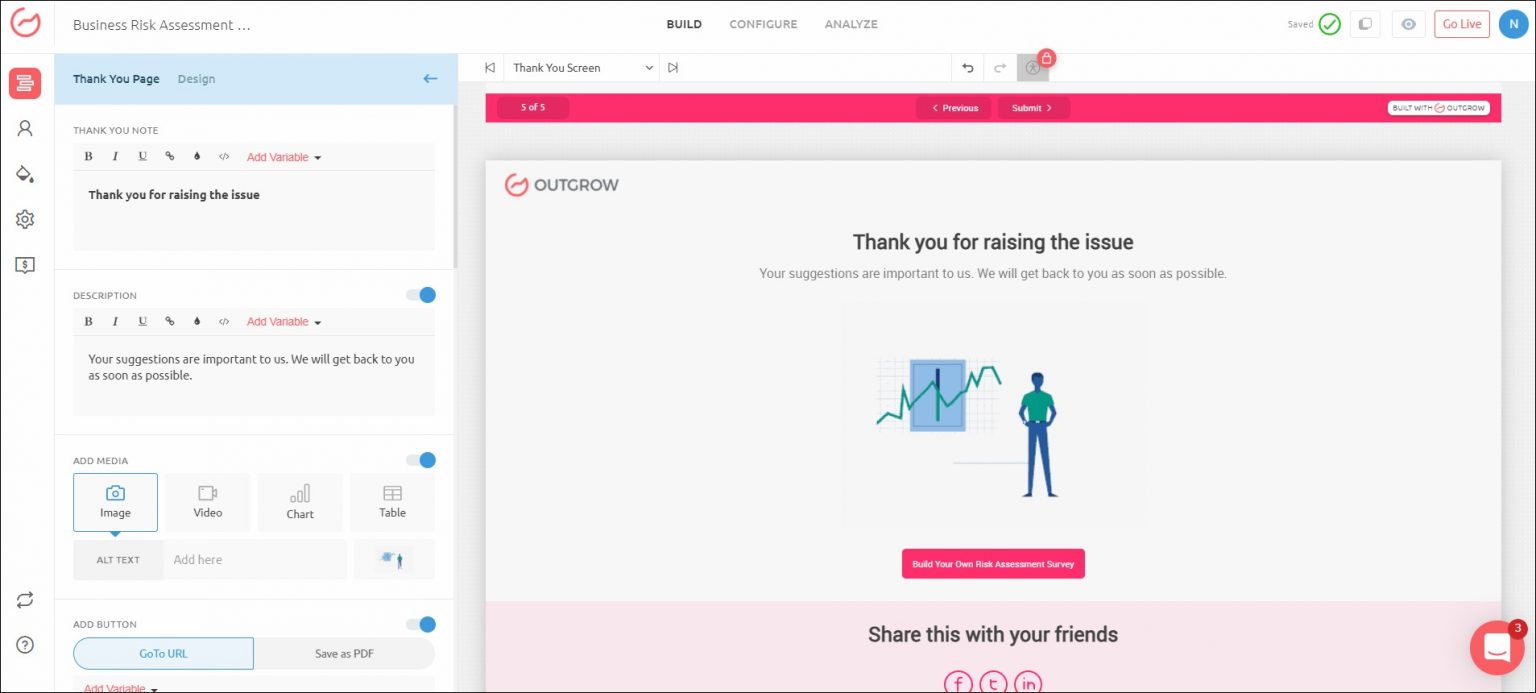Viewport: 1536px width, 693px height.
Task: Open Add Variable dropdown in Description
Action: (284, 322)
